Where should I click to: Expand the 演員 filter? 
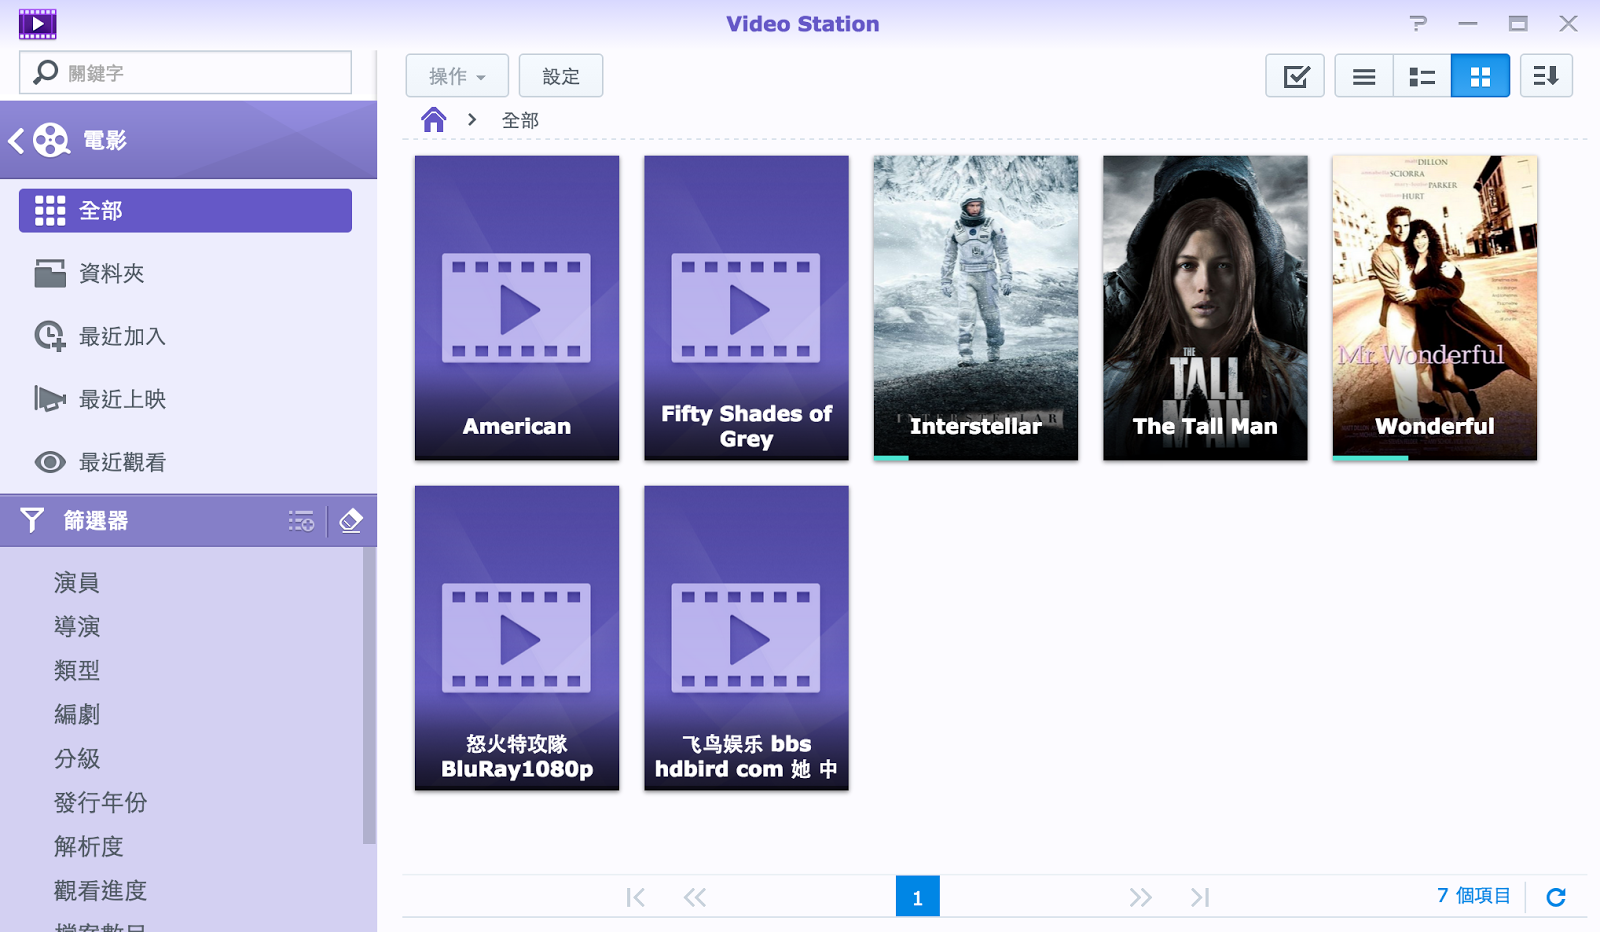(x=77, y=583)
